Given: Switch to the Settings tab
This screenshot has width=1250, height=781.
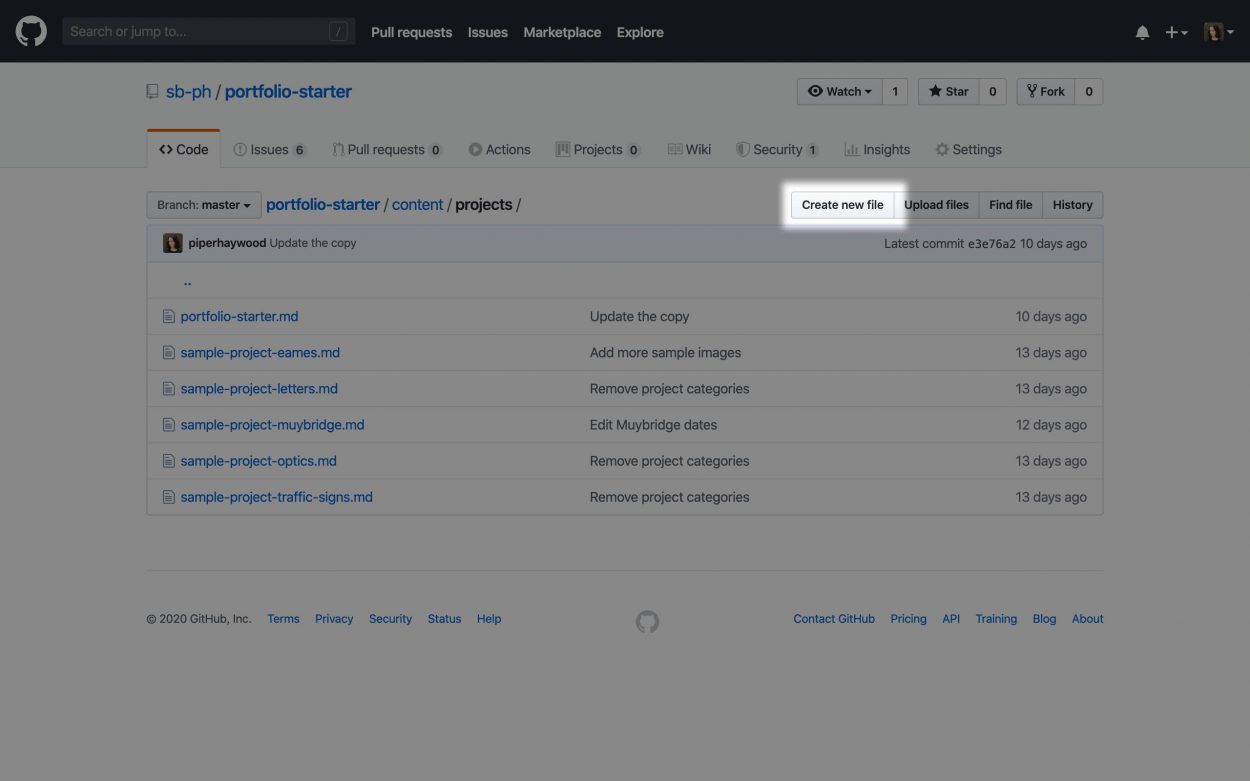Looking at the screenshot, I should [x=968, y=149].
